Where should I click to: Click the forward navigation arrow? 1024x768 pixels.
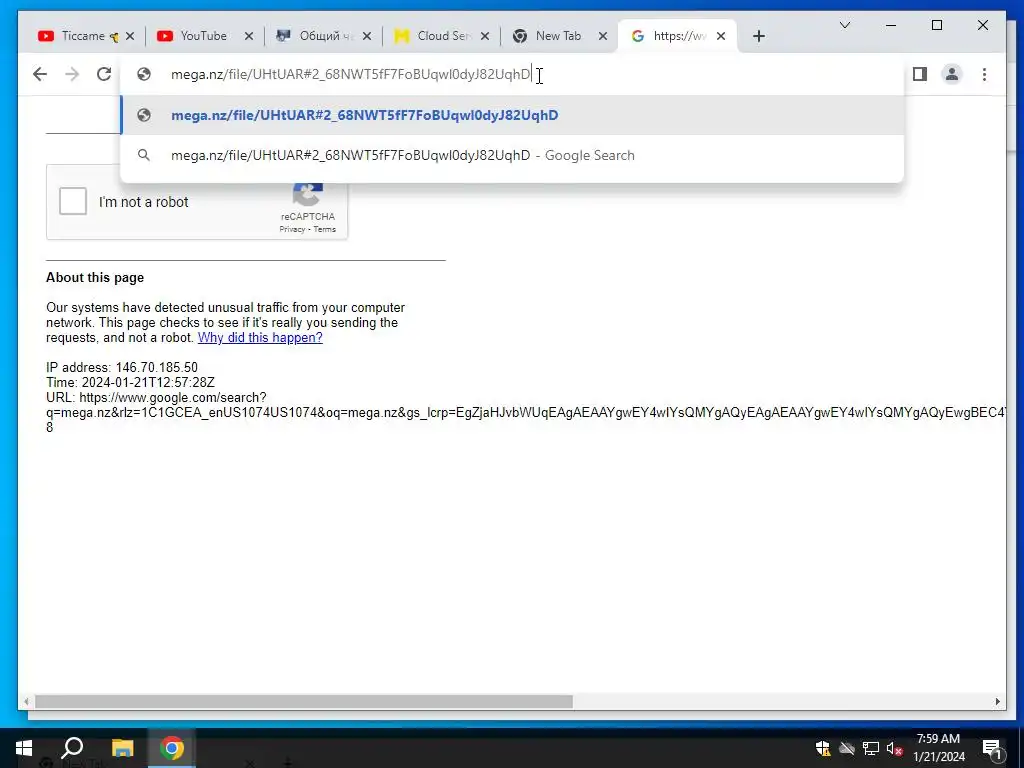click(x=72, y=74)
